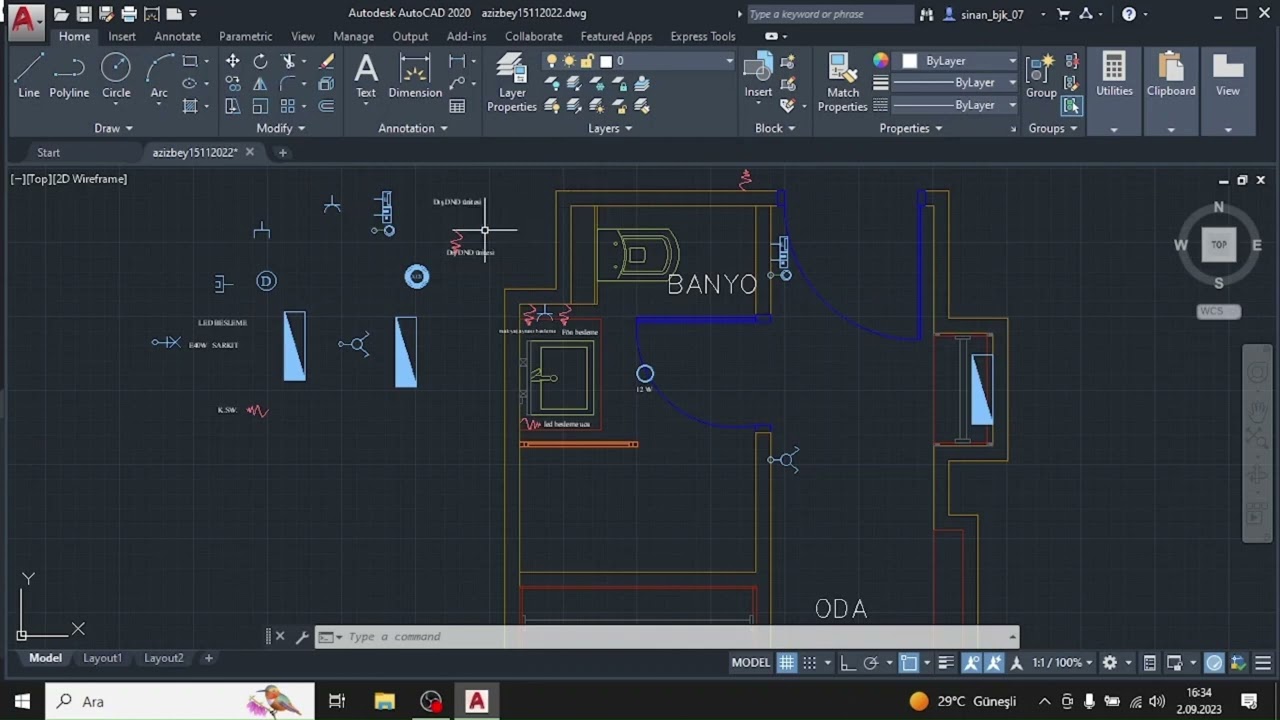The image size is (1280, 720).
Task: Click the sinan_bjk_07 account button
Action: (992, 14)
